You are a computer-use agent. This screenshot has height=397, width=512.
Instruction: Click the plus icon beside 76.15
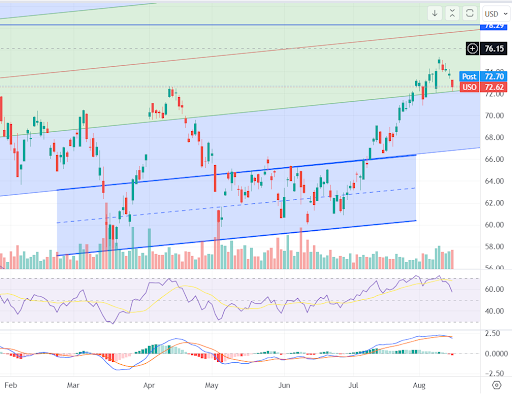tap(472, 49)
